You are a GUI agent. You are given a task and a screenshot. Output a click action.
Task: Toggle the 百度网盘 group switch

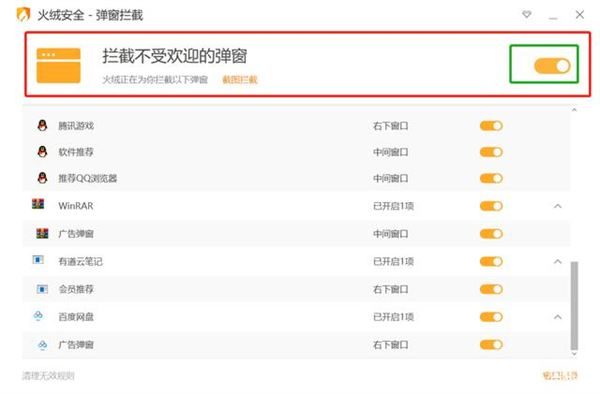click(x=491, y=317)
